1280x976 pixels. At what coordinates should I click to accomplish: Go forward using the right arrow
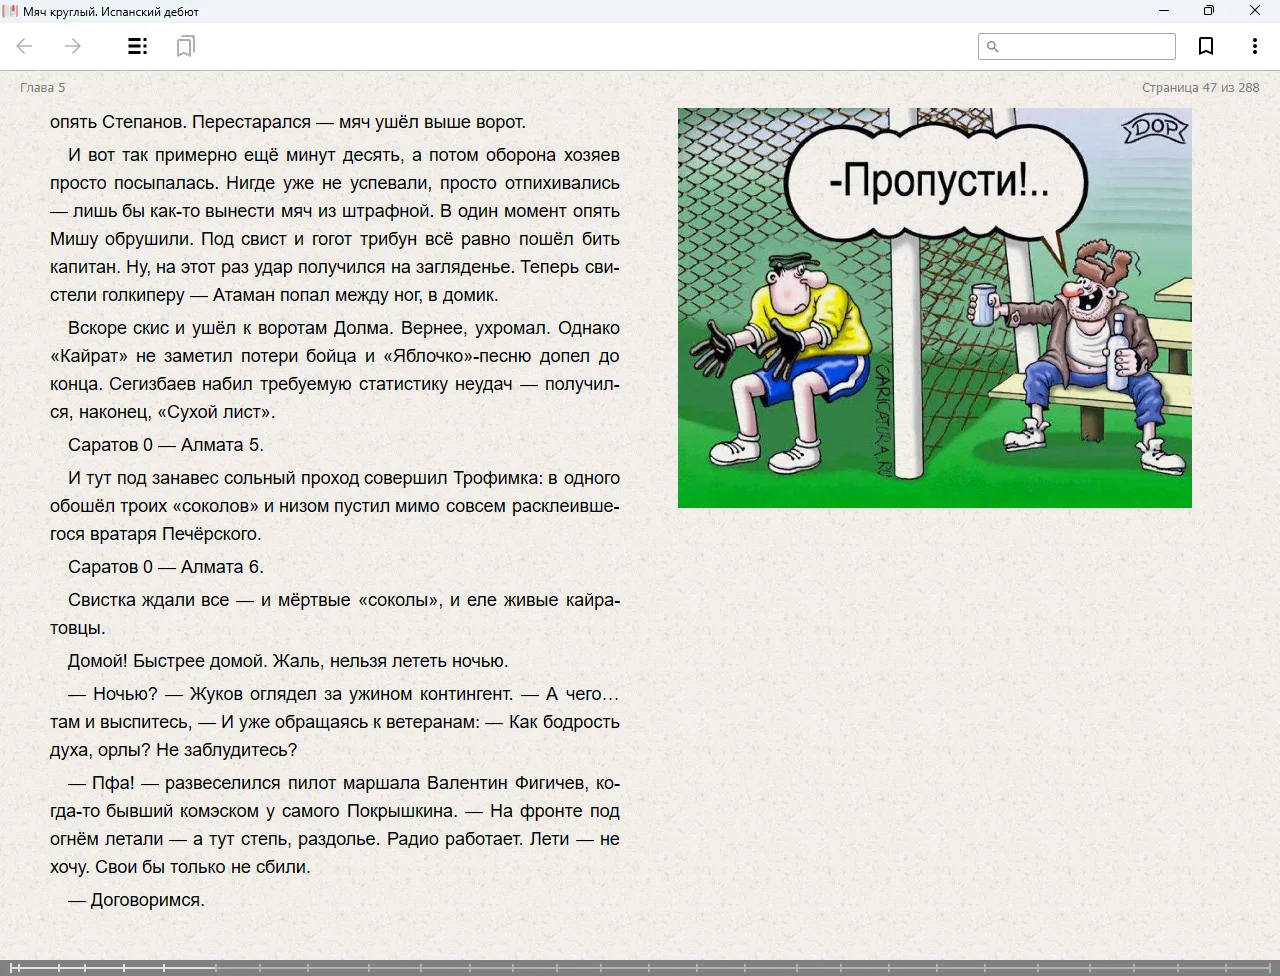click(x=73, y=46)
